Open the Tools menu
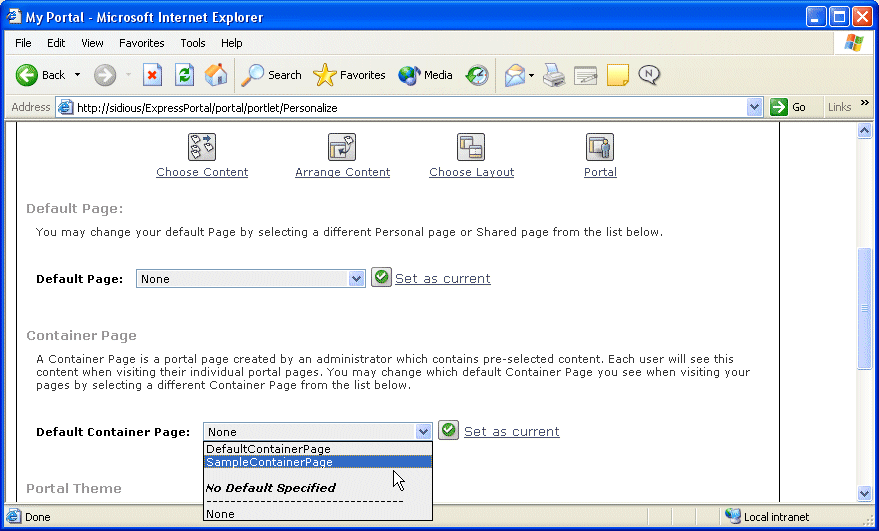The height and width of the screenshot is (531, 879). tap(193, 43)
